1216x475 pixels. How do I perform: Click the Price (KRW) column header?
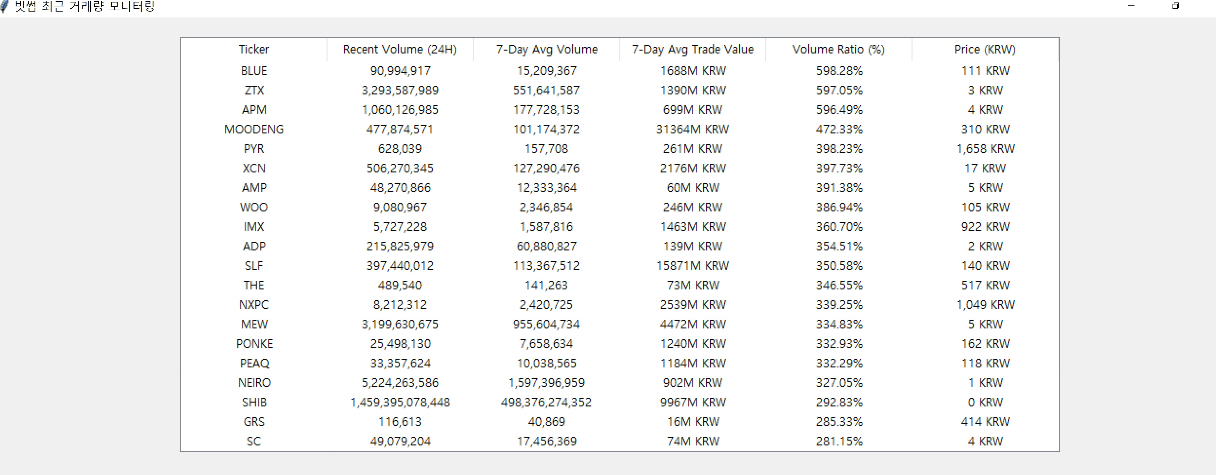tap(985, 49)
